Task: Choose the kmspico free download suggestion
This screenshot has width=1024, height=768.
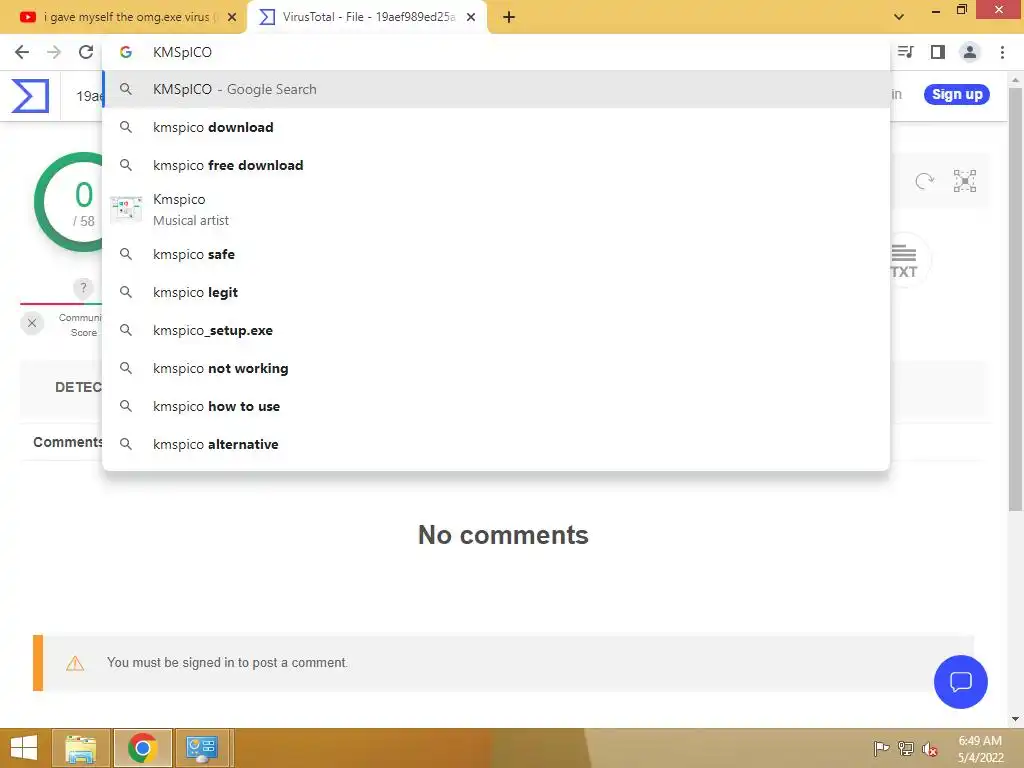Action: pyautogui.click(x=496, y=165)
